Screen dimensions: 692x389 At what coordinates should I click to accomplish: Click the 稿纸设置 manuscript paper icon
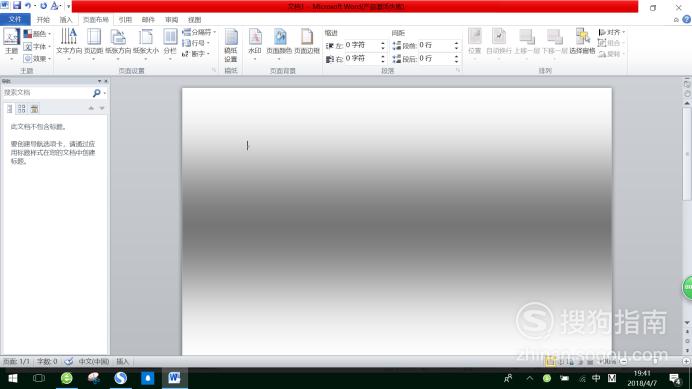tap(231, 45)
